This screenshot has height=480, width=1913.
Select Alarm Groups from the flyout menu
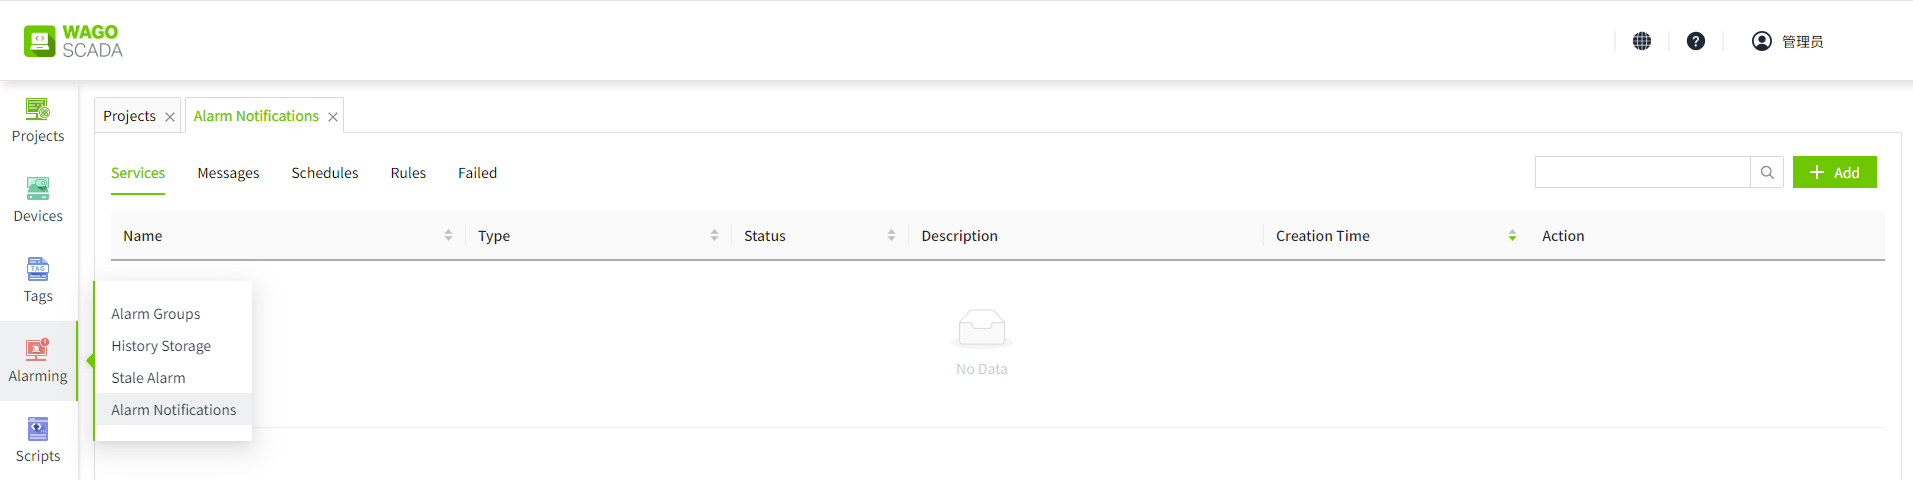tap(156, 314)
